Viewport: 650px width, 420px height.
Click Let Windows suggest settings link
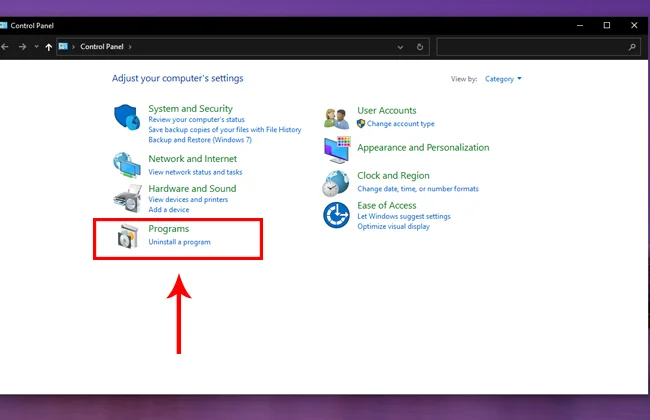[x=404, y=216]
